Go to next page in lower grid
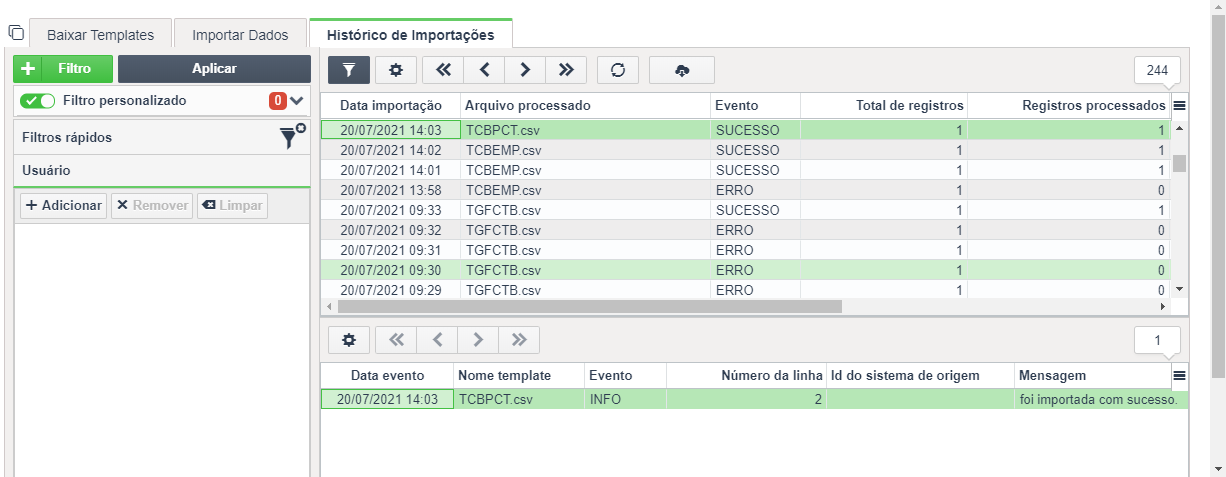Viewport: 1226px width, 477px height. pyautogui.click(x=478, y=340)
